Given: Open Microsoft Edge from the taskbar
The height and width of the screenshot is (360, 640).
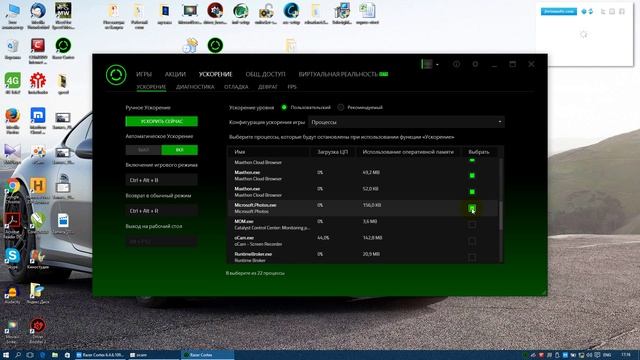Looking at the screenshot, I should (42, 355).
